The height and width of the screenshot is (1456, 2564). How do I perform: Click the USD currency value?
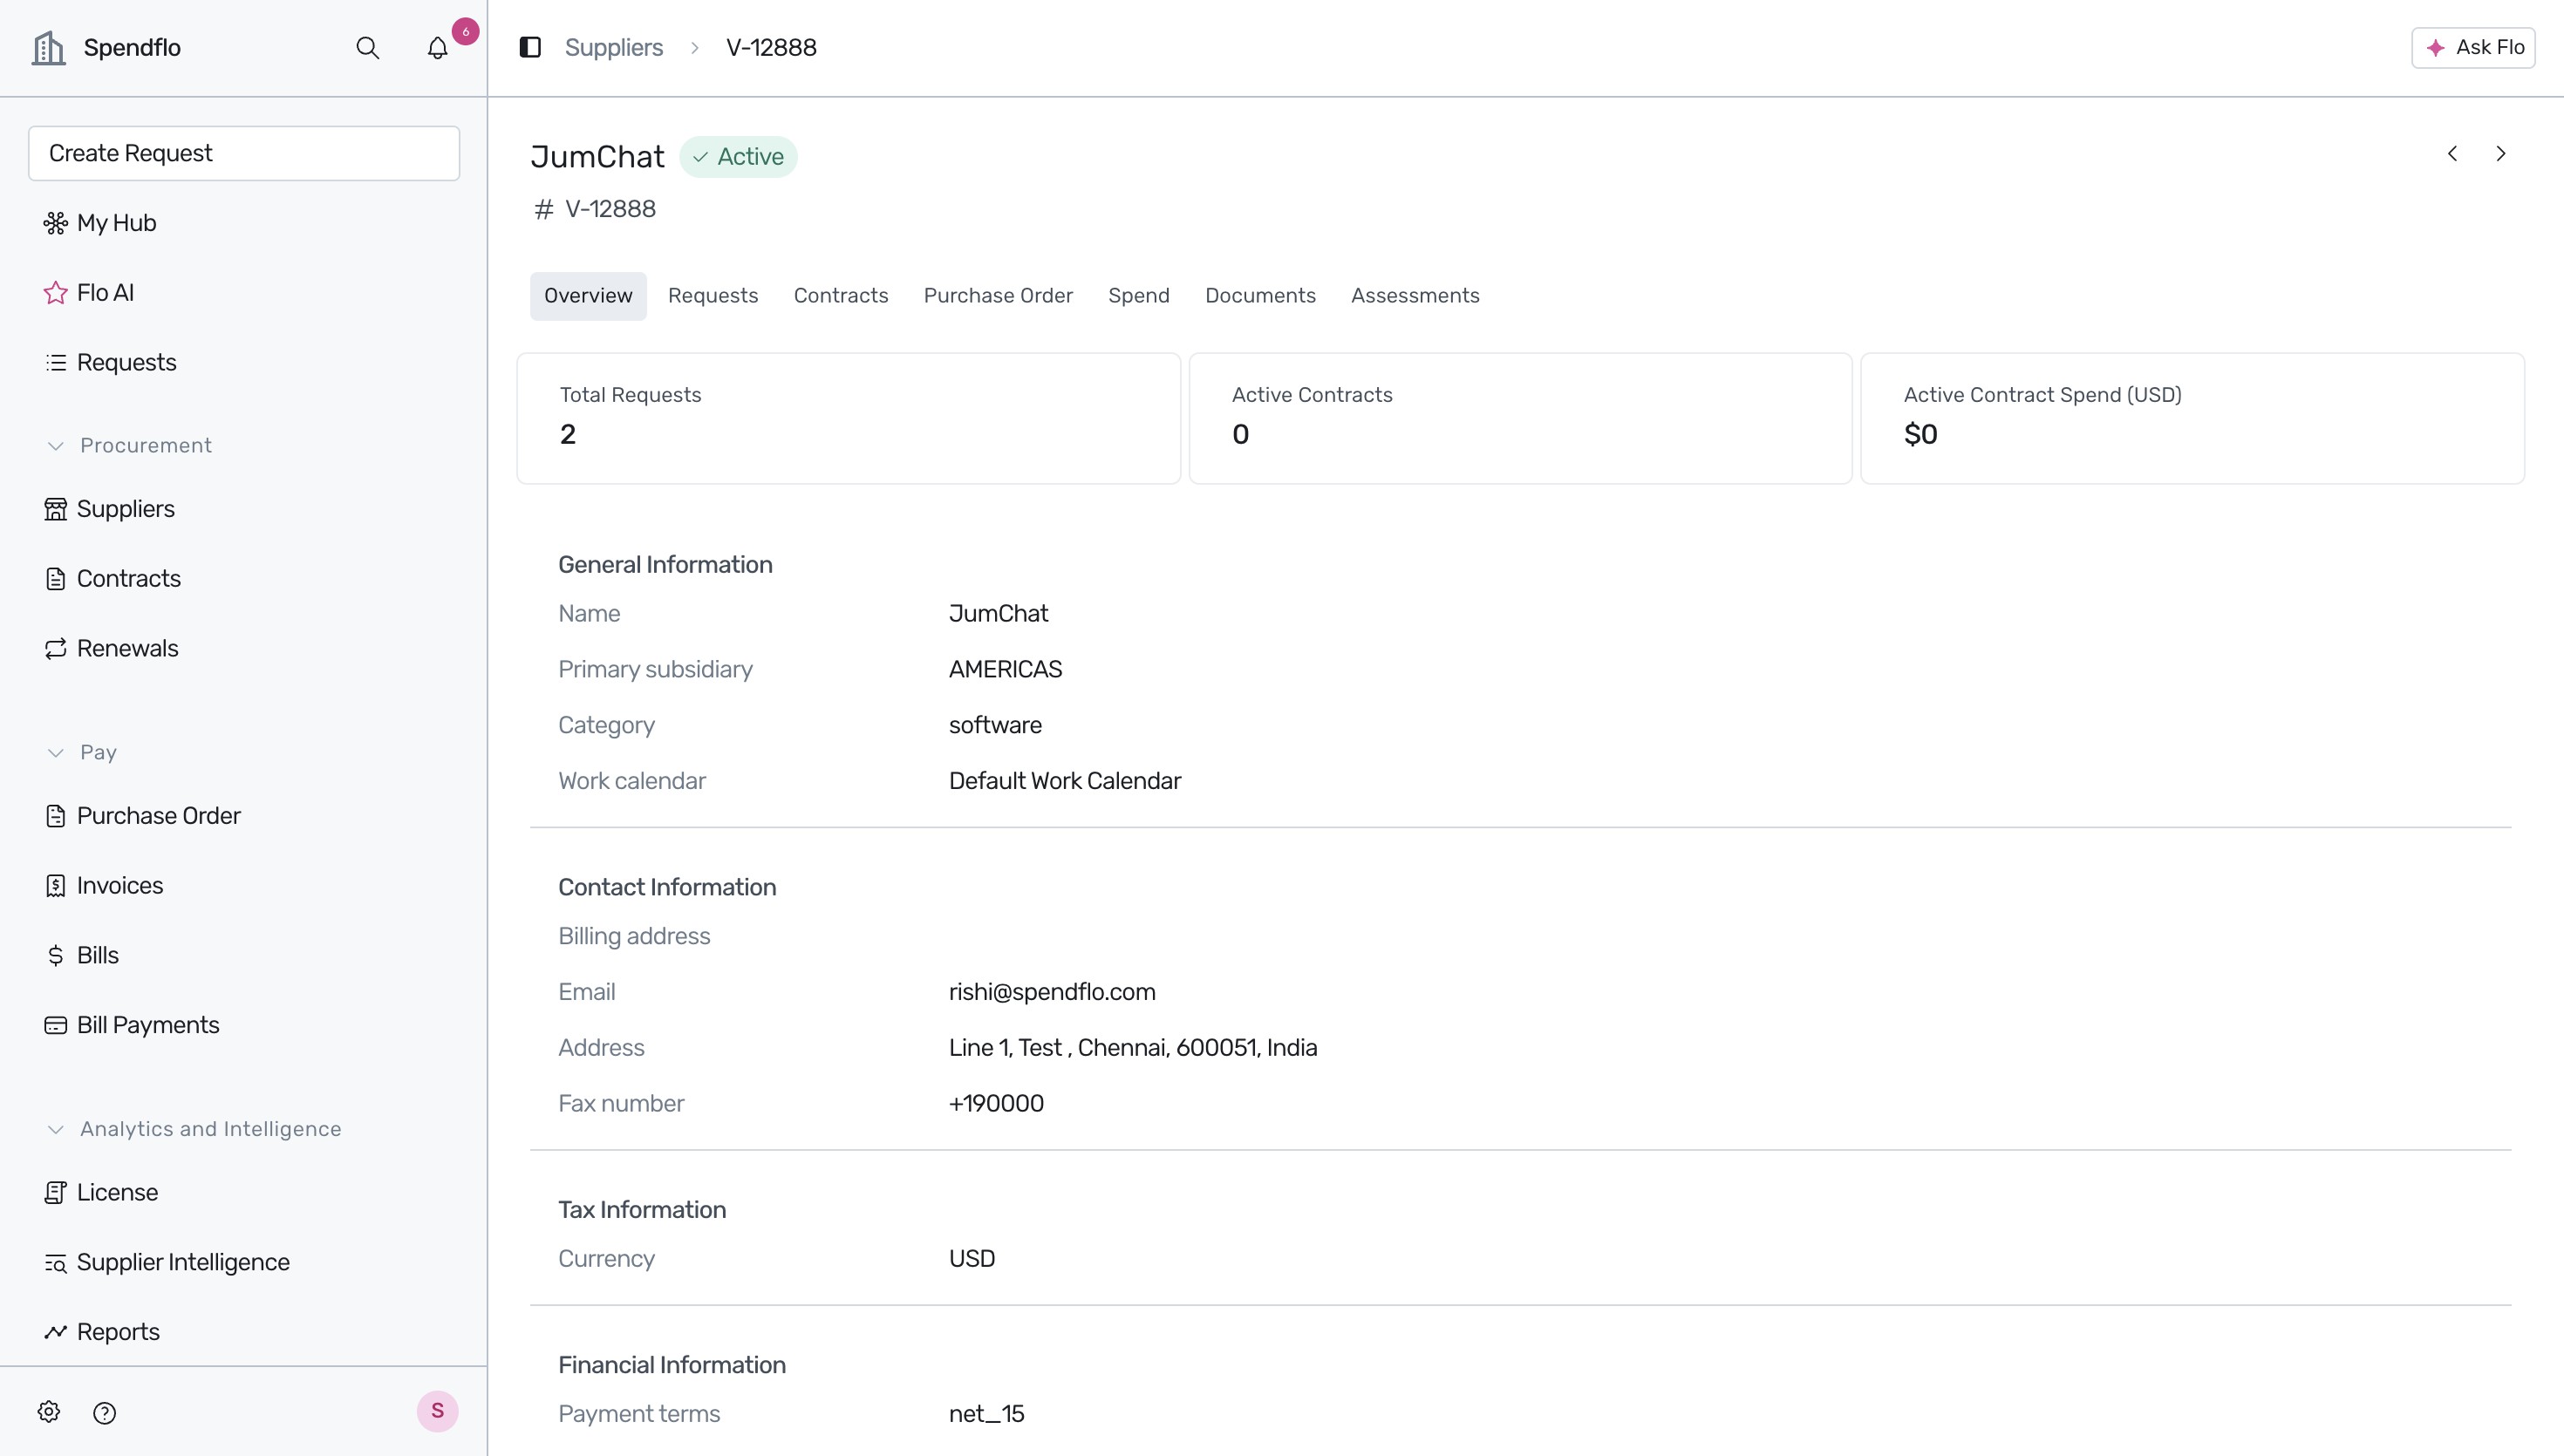click(x=971, y=1259)
